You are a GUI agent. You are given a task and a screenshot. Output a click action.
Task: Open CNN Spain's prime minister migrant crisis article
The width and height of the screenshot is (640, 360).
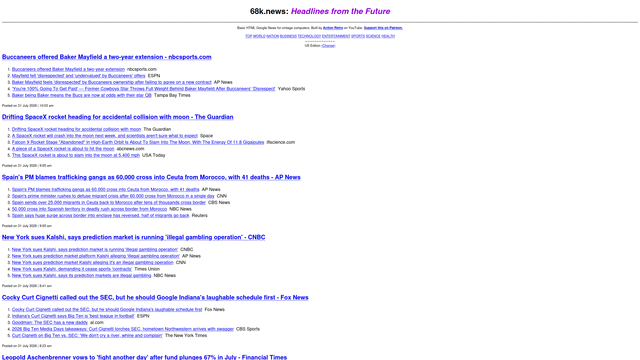coord(113,196)
